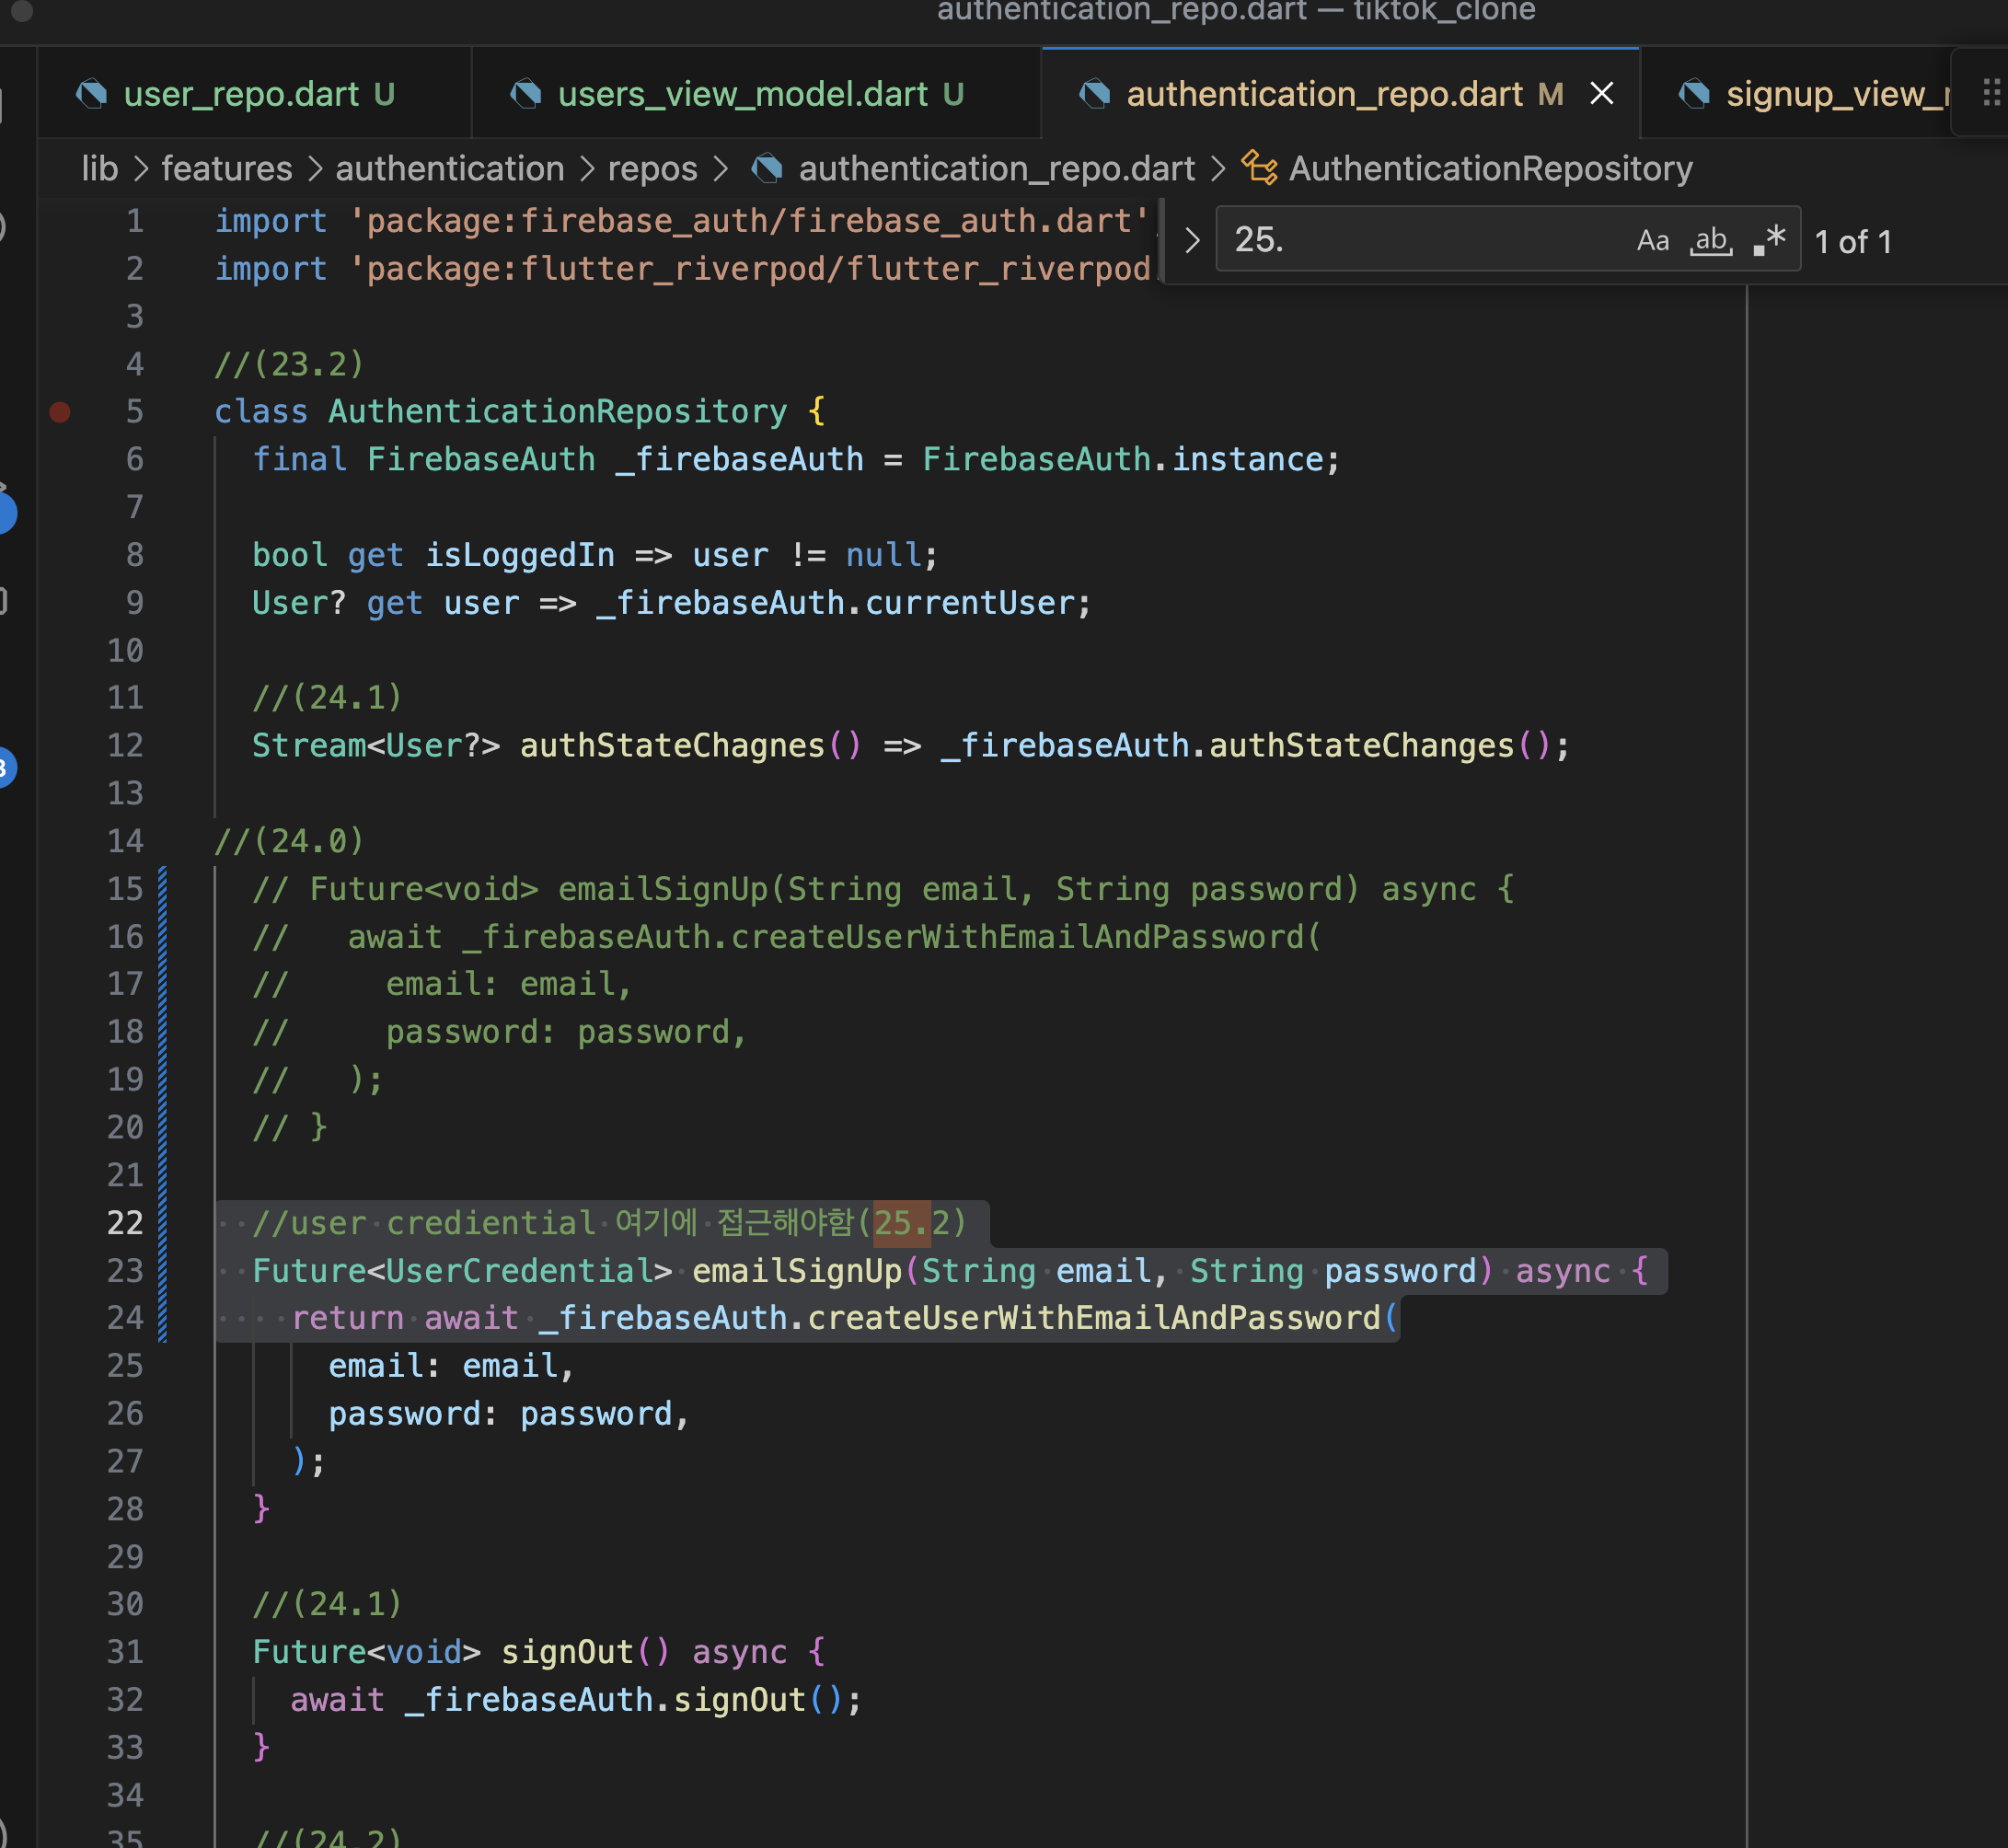
Task: Toggle Match Whole Word option
Action: click(1710, 241)
